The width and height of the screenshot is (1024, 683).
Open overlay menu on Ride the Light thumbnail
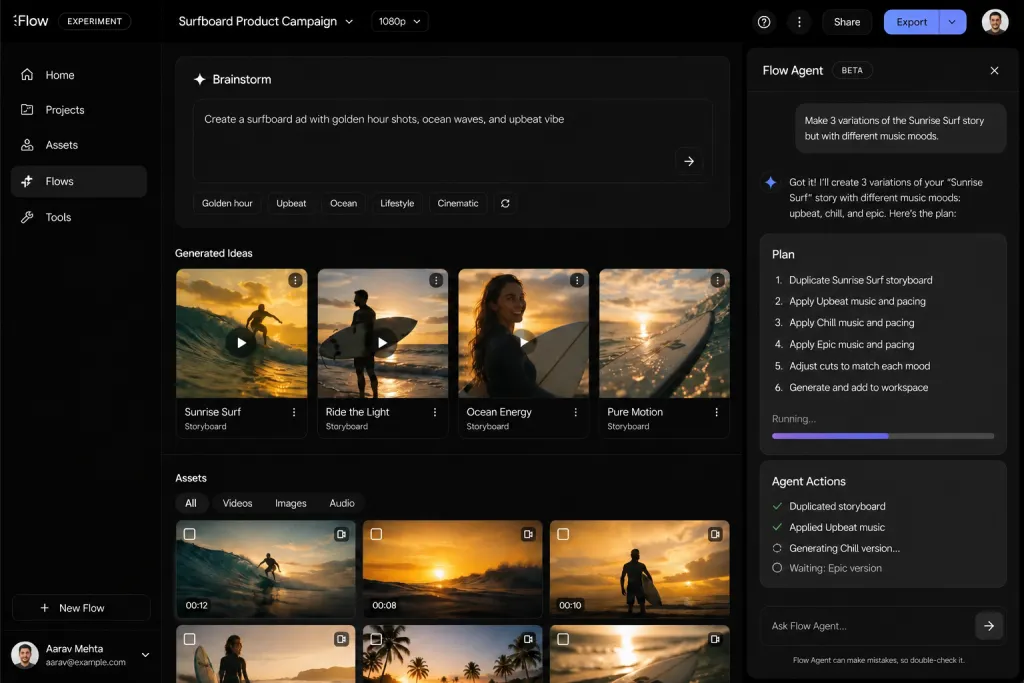[436, 280]
